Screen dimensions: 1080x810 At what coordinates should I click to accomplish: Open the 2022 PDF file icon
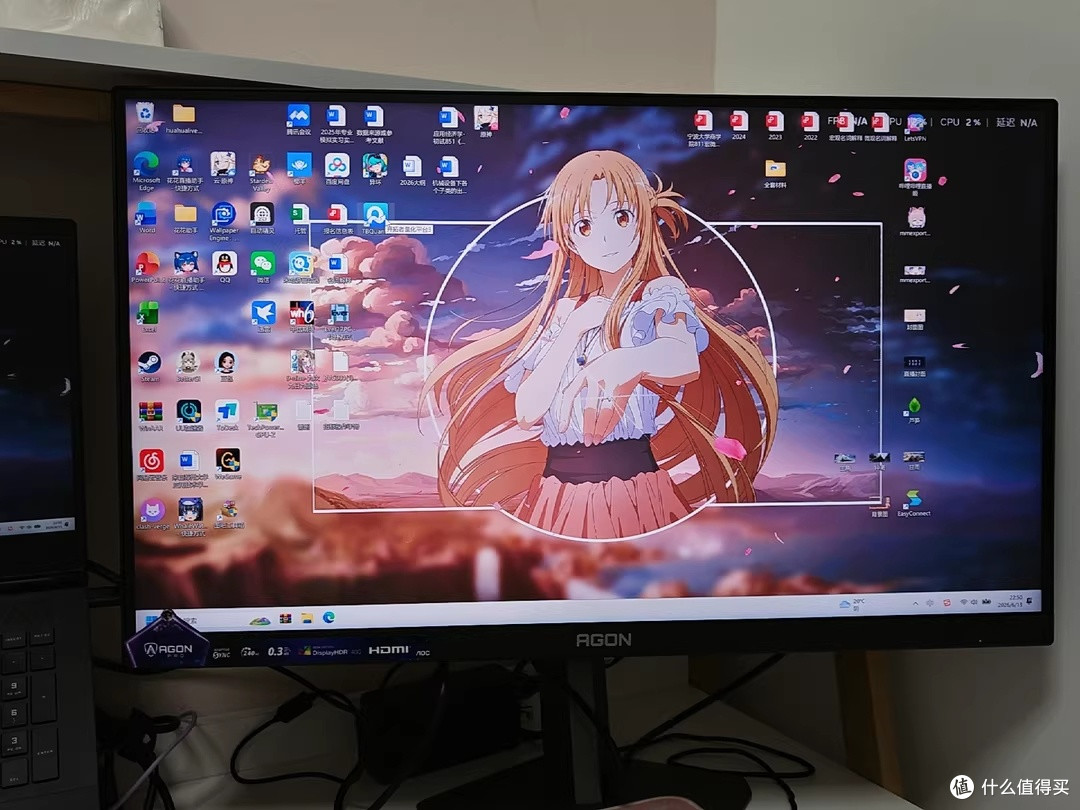coord(811,125)
